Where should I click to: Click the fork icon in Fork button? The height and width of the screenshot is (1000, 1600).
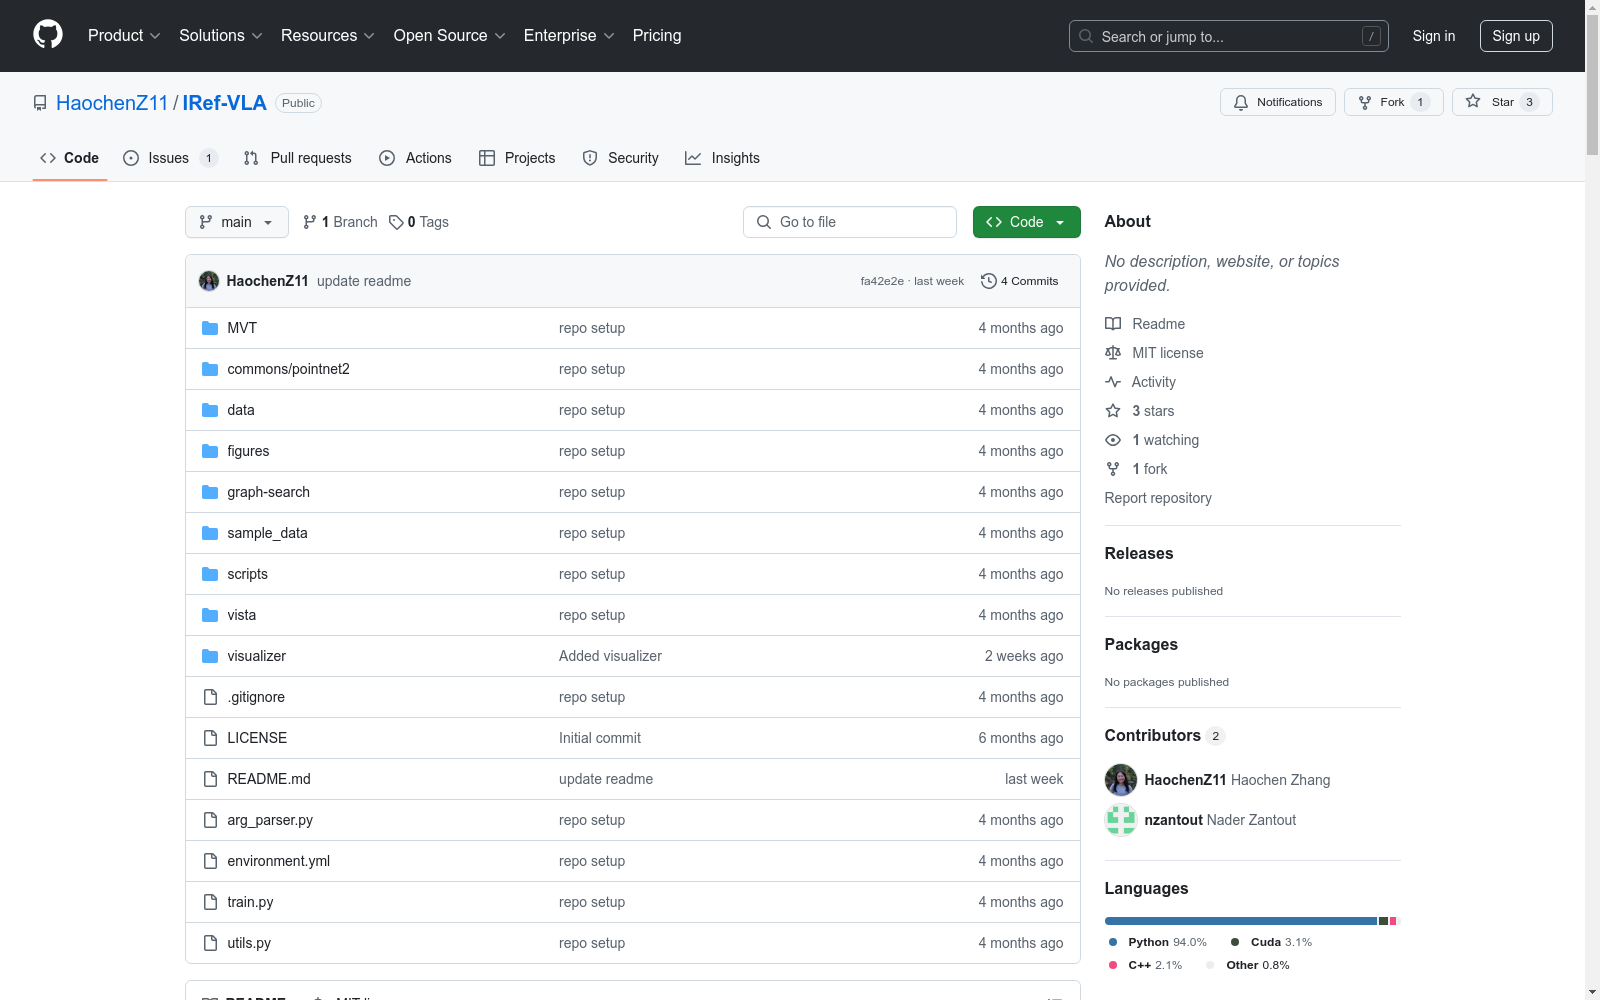(1365, 102)
